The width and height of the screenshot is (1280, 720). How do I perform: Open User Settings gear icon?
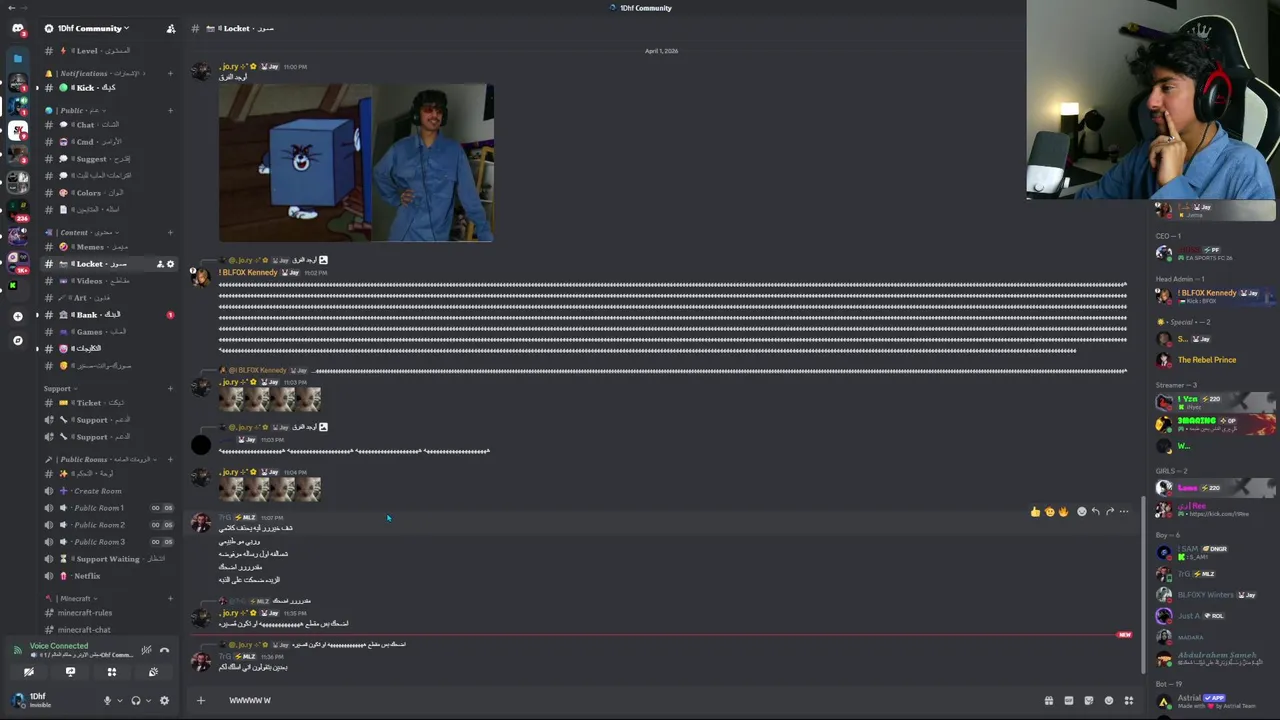[164, 700]
